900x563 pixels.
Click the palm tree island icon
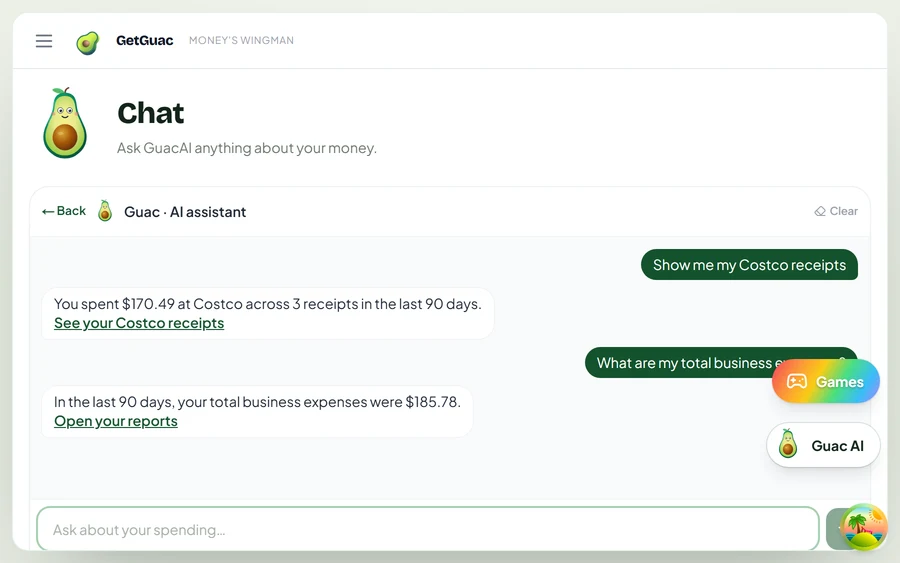point(864,527)
